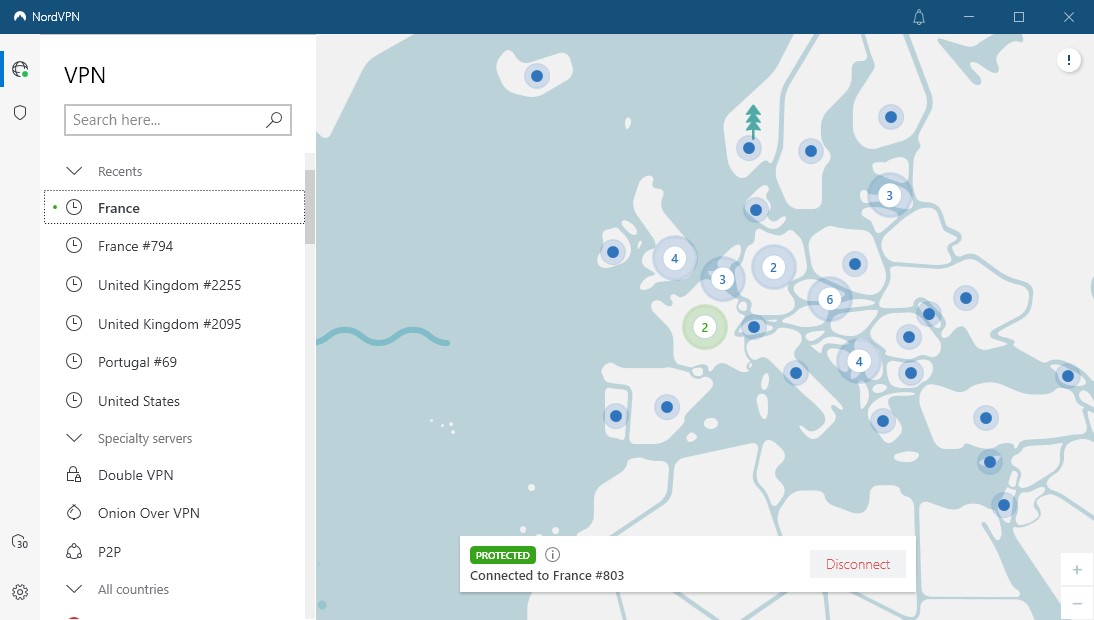1094x620 pixels.
Task: Open the Threat Protection shield icon
Action: coord(20,112)
